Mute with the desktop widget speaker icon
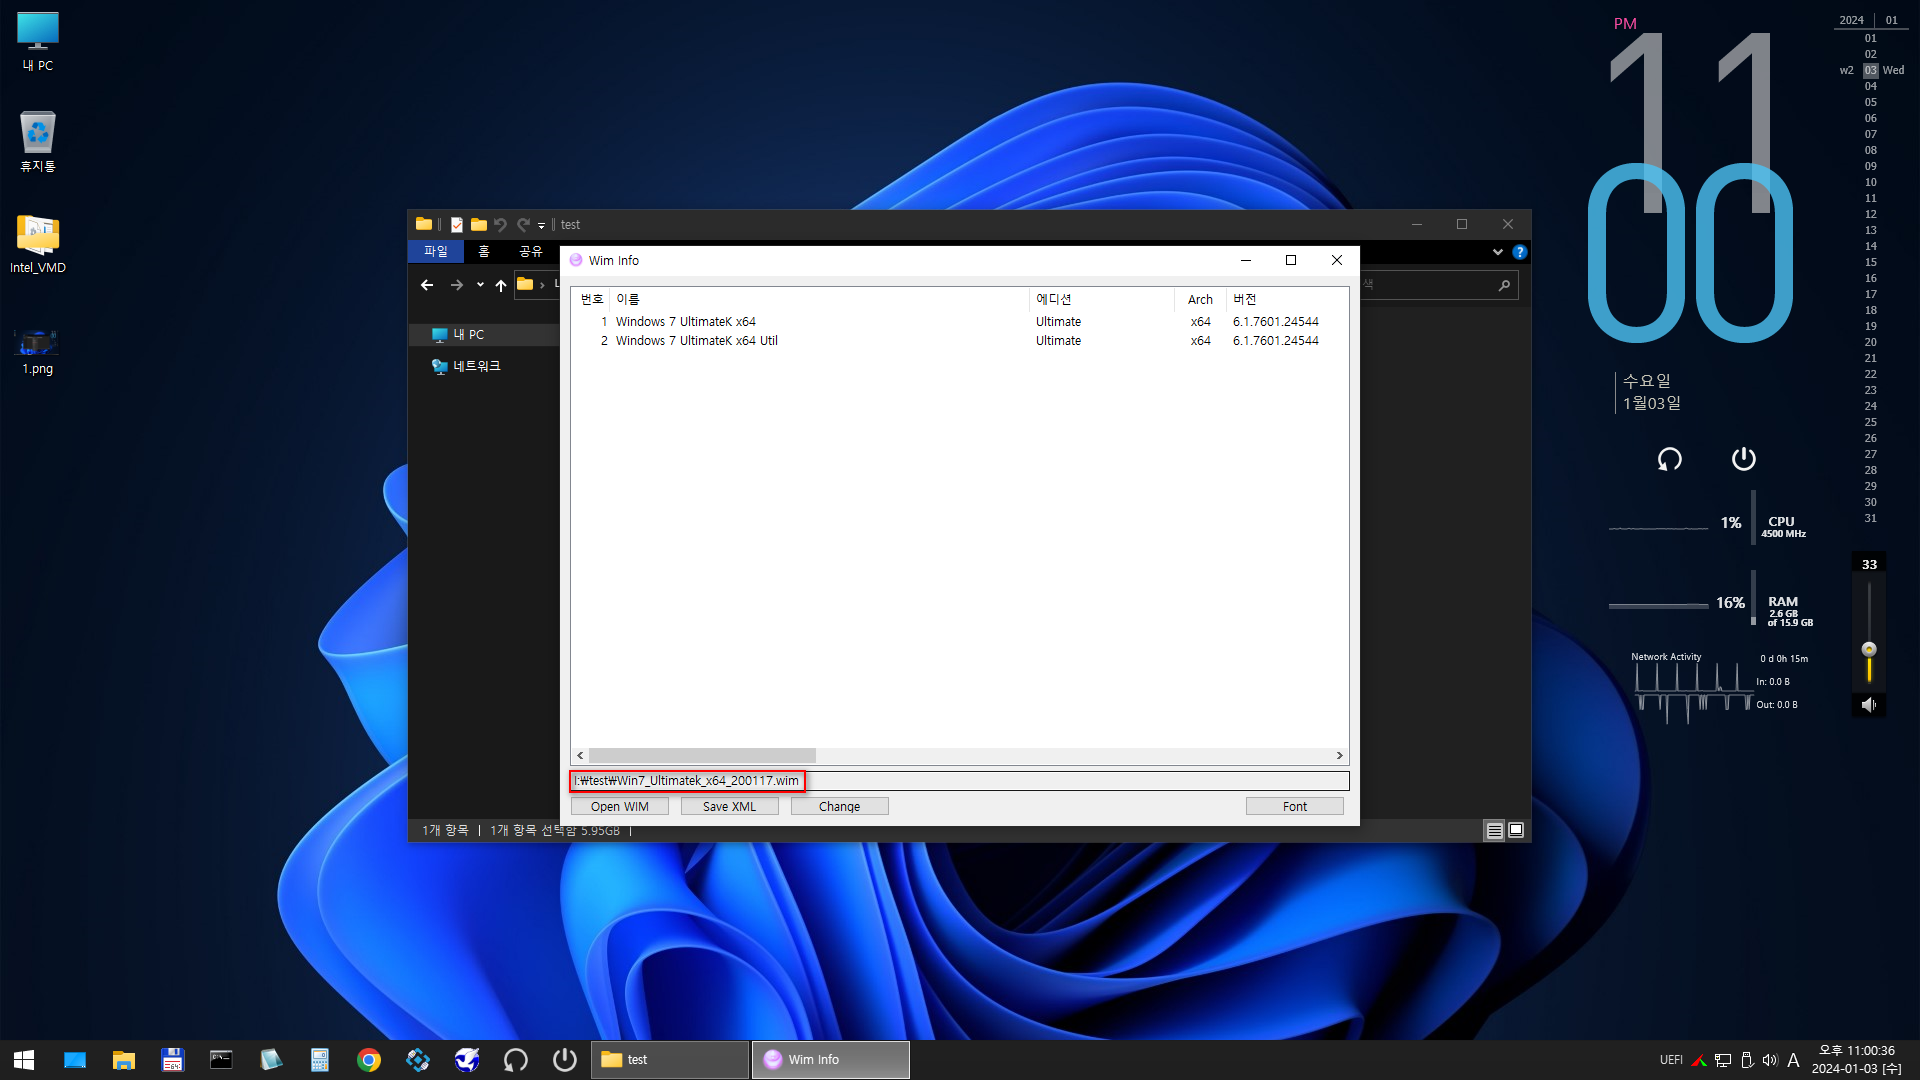Viewport: 1920px width, 1080px height. click(x=1868, y=705)
